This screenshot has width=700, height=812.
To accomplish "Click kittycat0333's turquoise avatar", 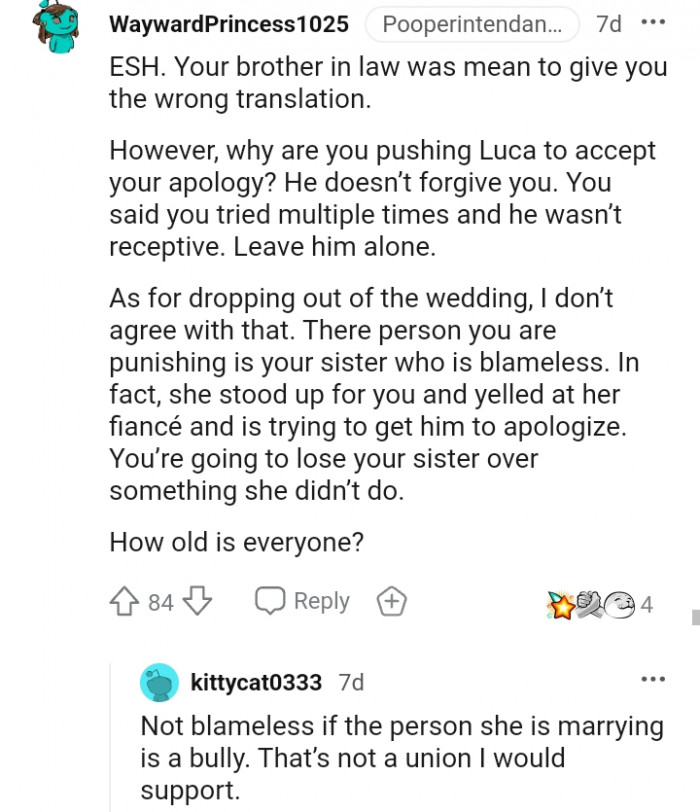I will (x=160, y=682).
